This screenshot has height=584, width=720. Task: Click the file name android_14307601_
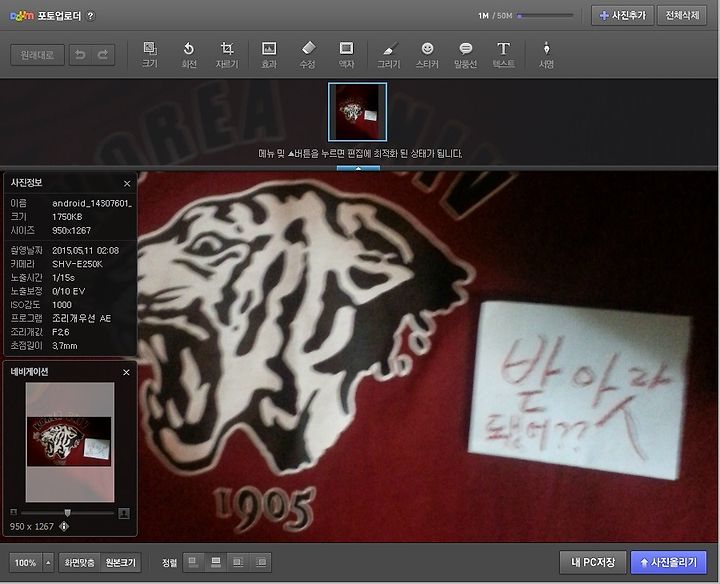(92, 203)
